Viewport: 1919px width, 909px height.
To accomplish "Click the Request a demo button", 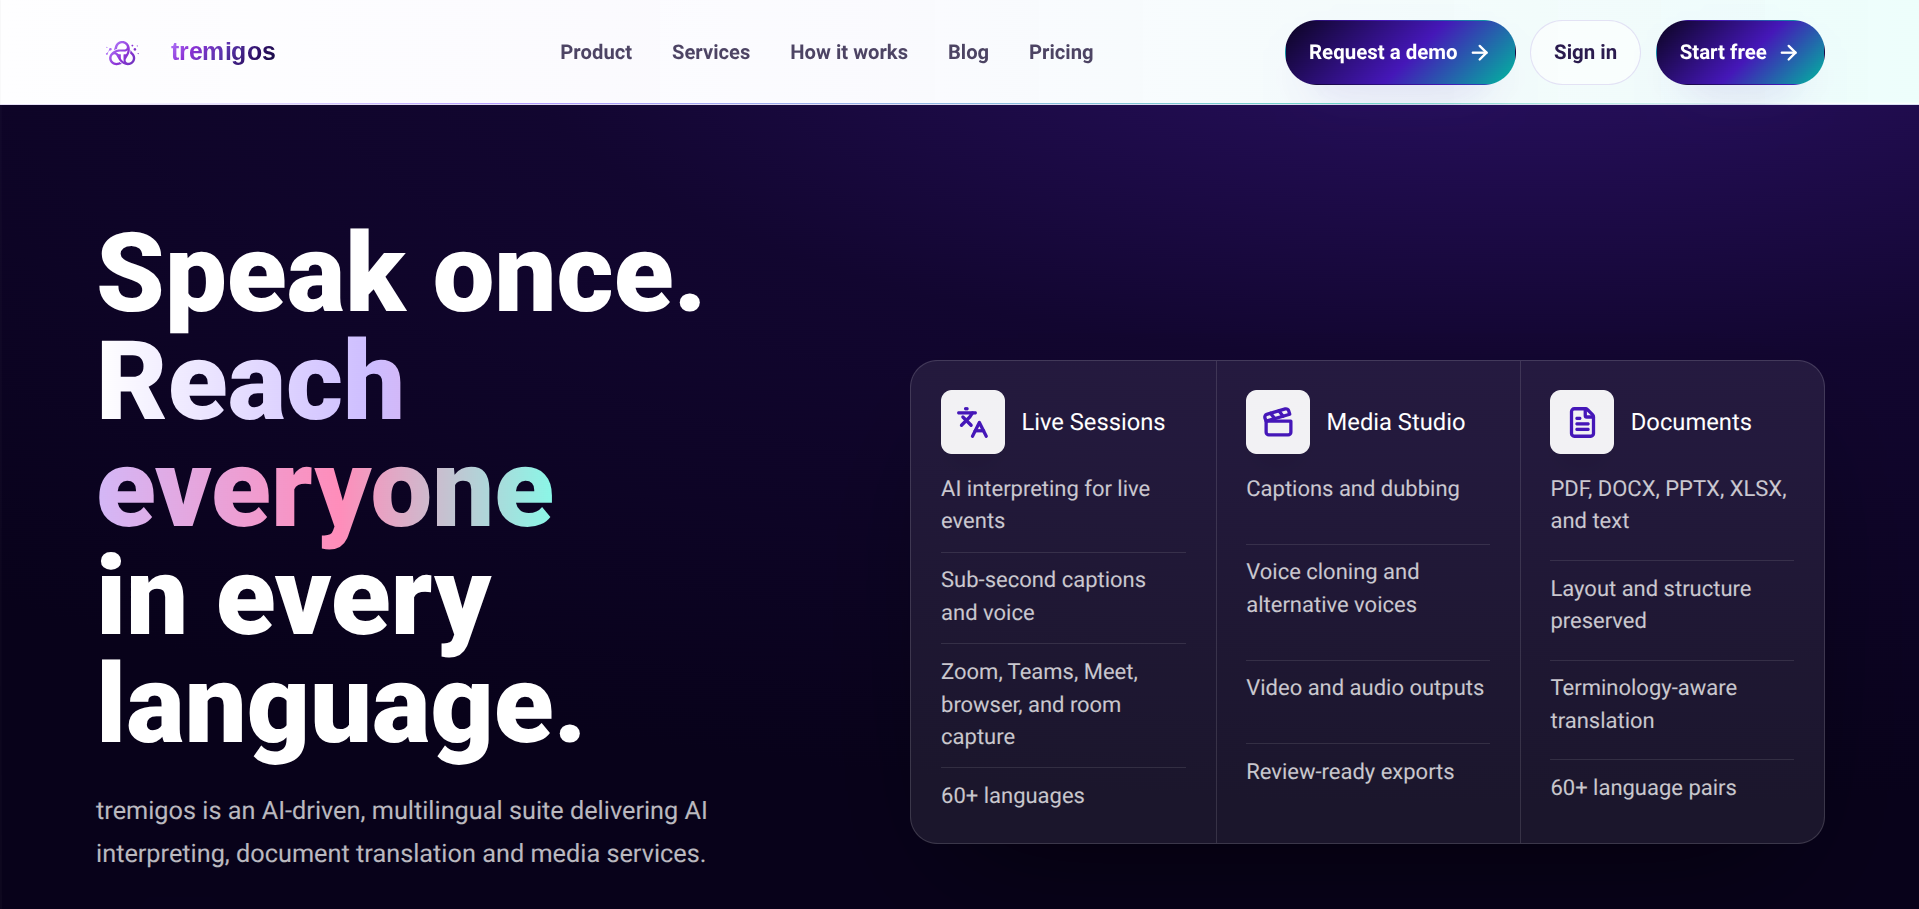I will 1400,52.
